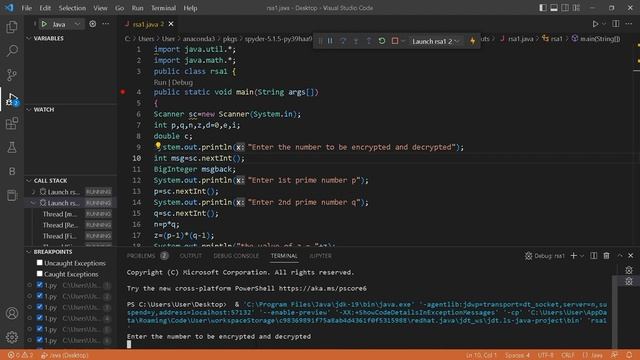Open editor more actions ellipsis

pos(629,24)
